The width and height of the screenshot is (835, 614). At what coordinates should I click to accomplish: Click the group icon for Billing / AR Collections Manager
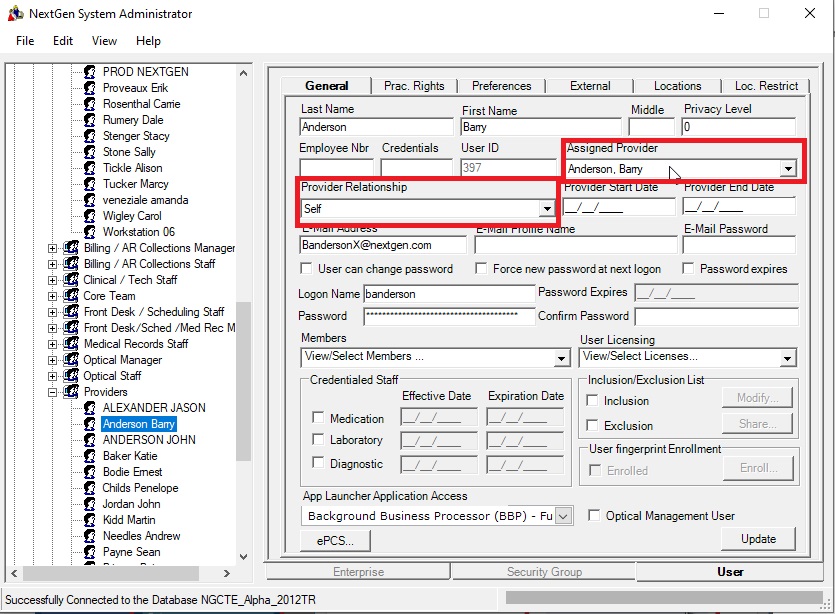coord(71,248)
